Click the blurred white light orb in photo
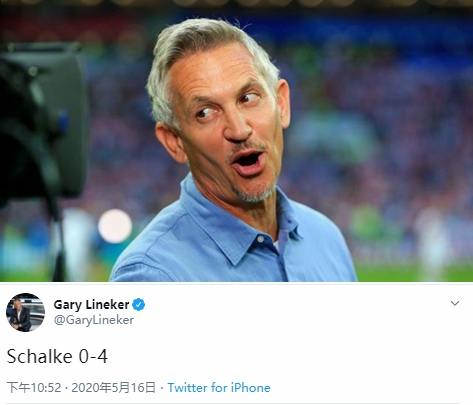The image size is (473, 405). click(x=115, y=226)
